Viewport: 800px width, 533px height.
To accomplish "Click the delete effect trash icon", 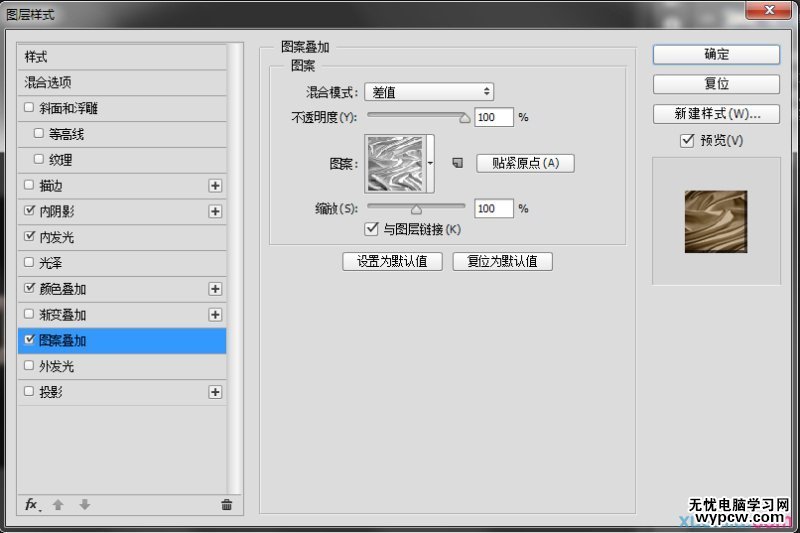I will [227, 505].
